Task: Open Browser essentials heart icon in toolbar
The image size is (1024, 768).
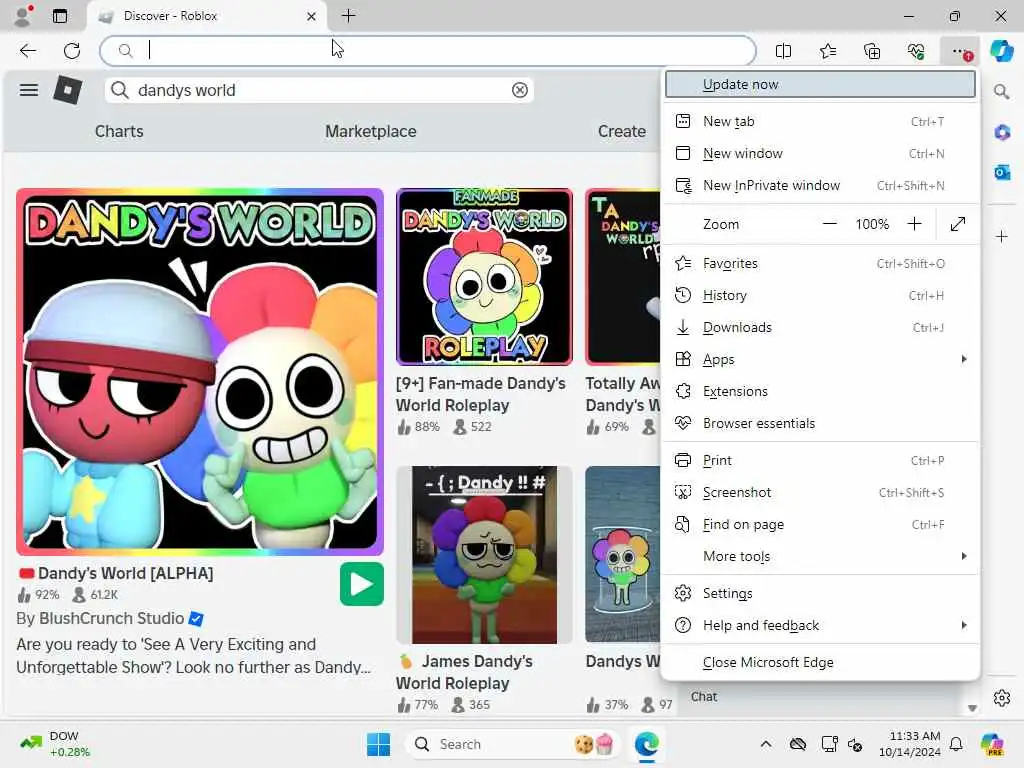Action: click(916, 51)
